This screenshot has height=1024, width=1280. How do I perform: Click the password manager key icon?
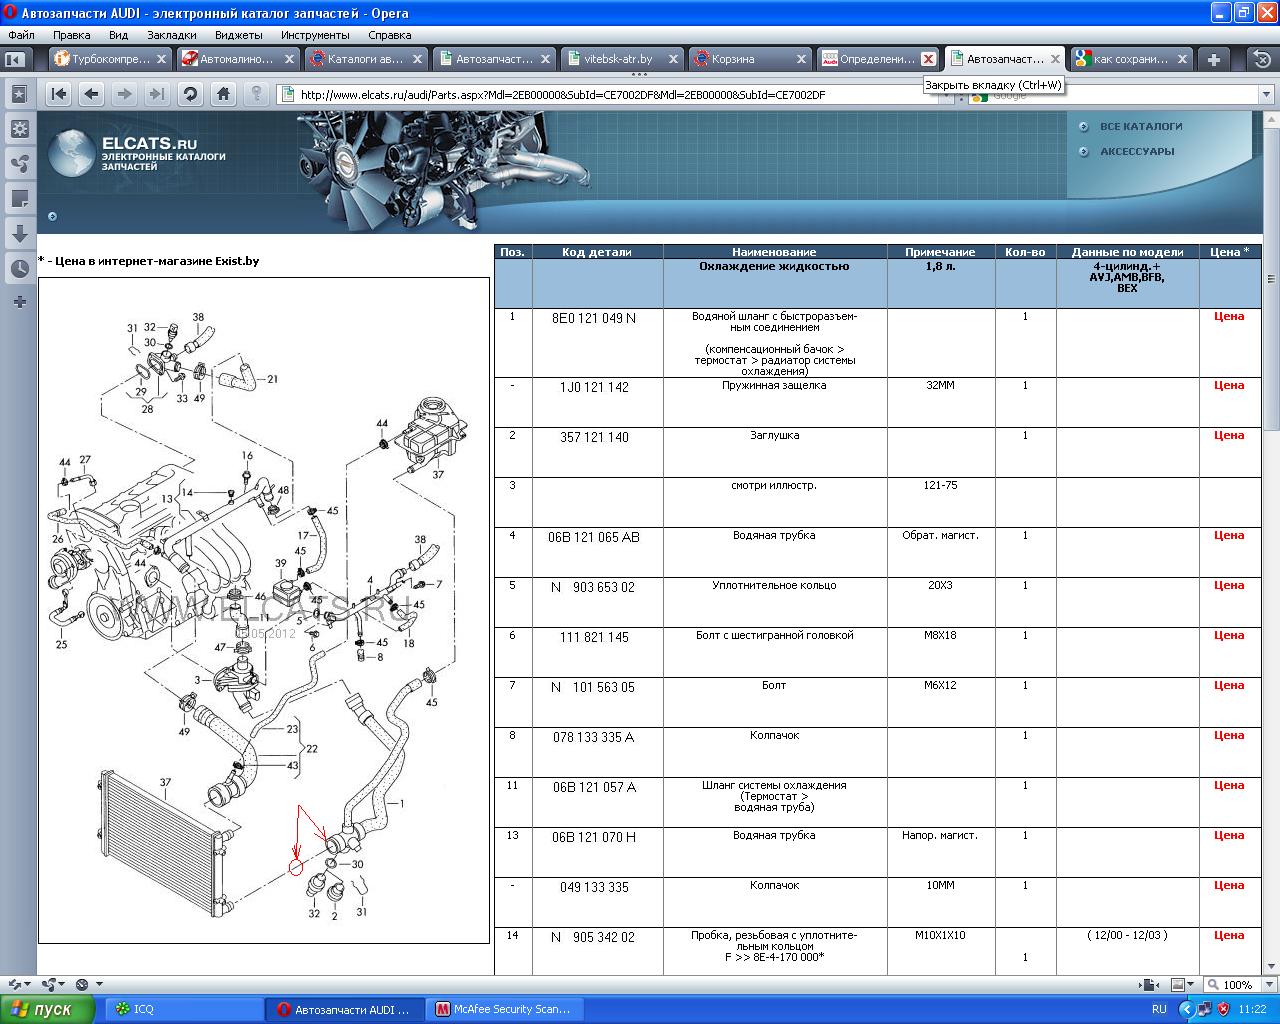(x=256, y=94)
